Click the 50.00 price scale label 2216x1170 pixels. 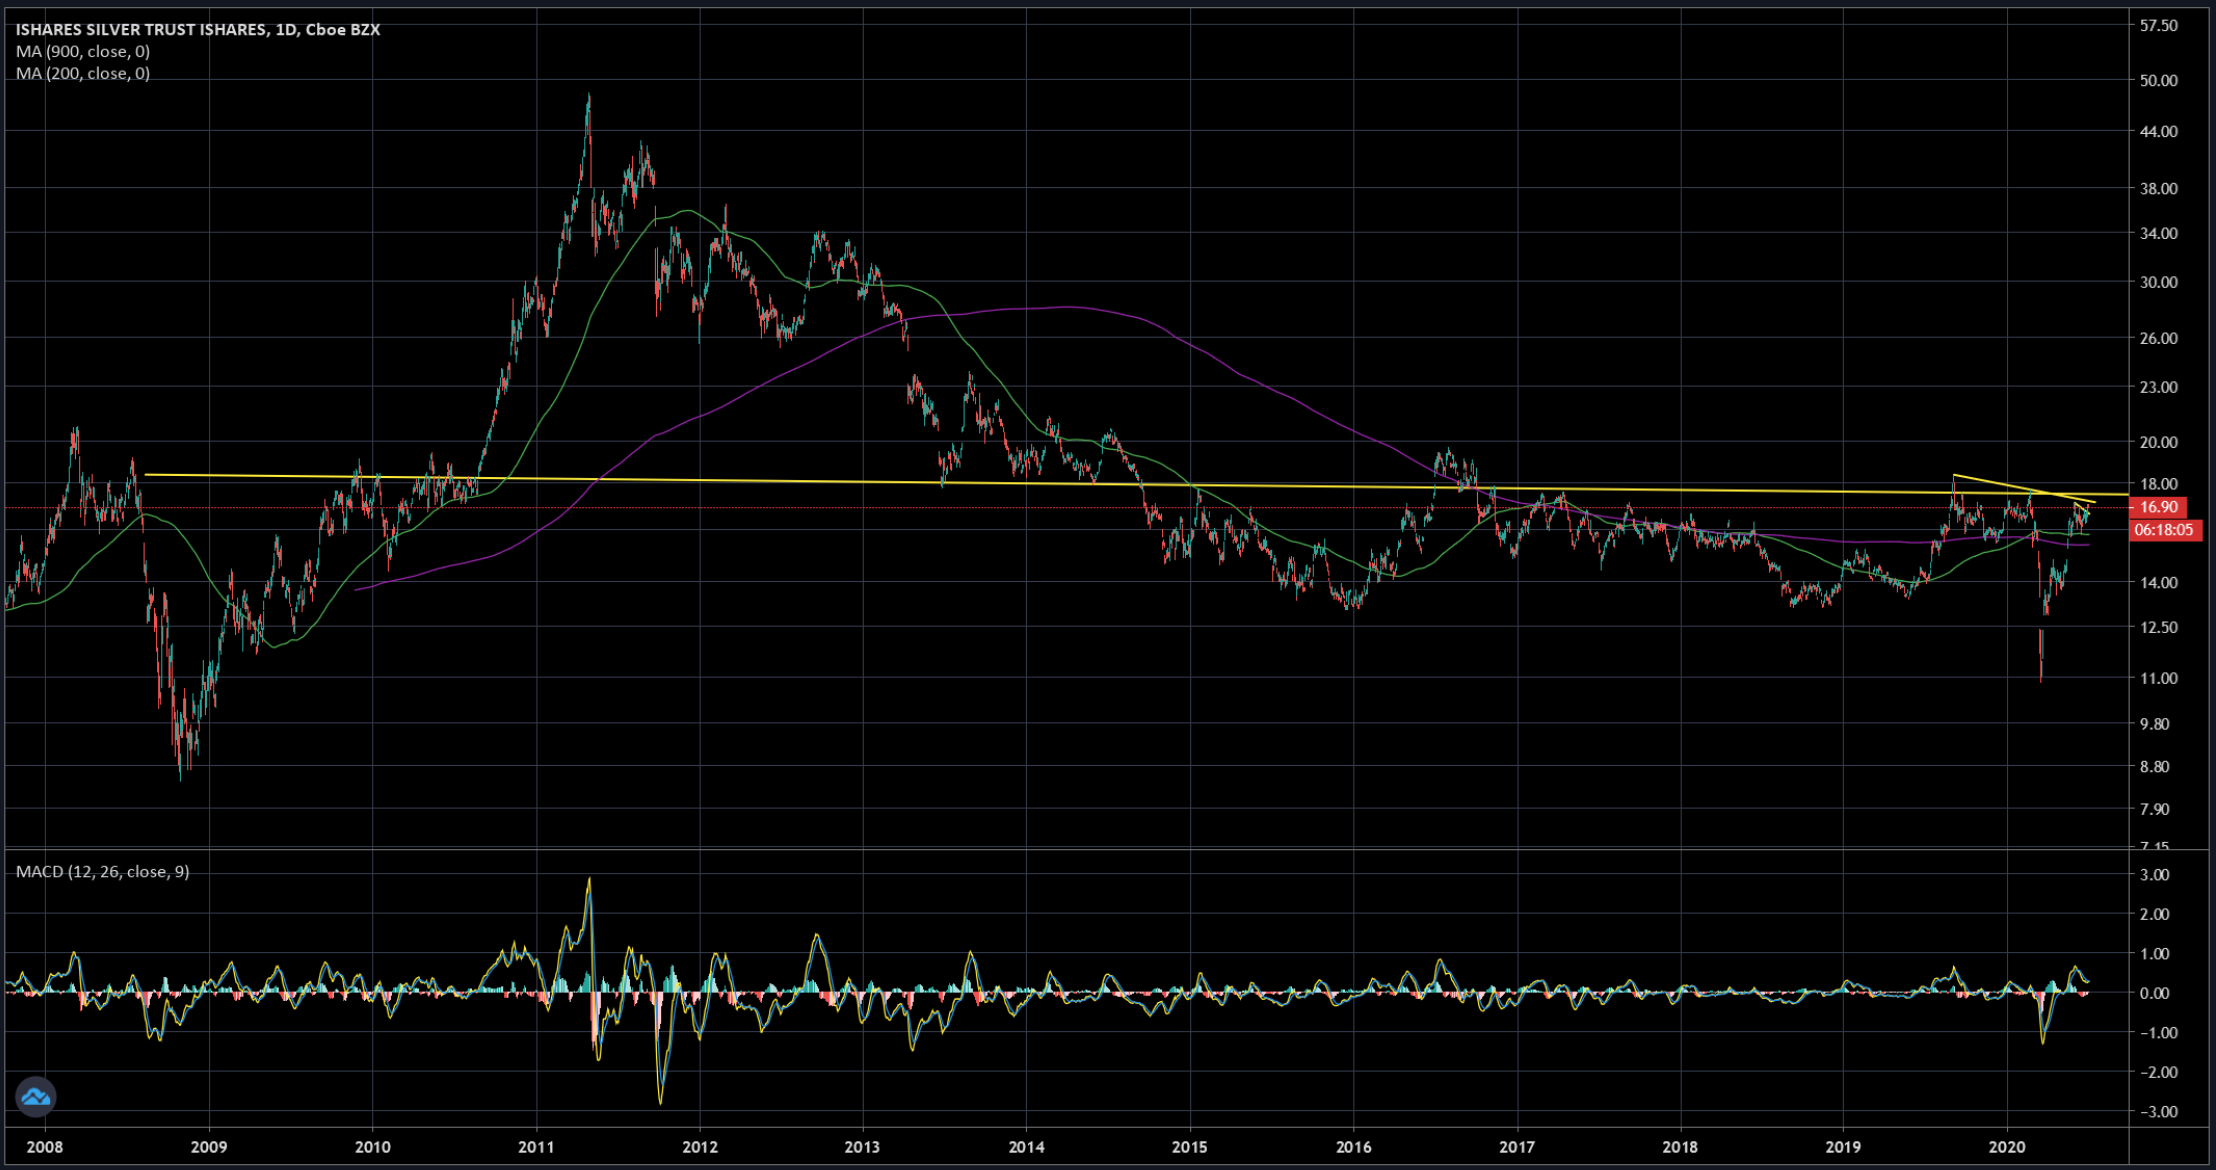point(2158,80)
